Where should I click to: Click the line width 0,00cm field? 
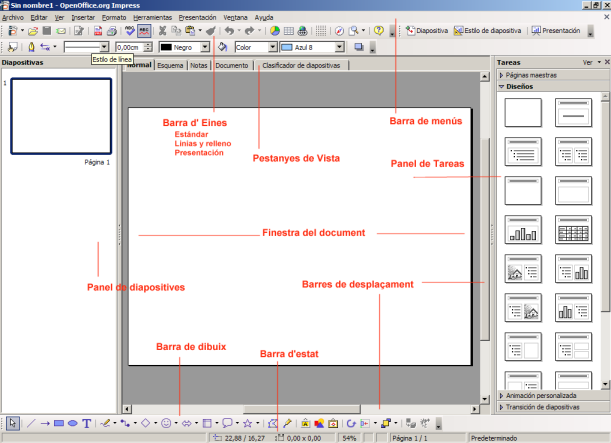click(x=130, y=47)
